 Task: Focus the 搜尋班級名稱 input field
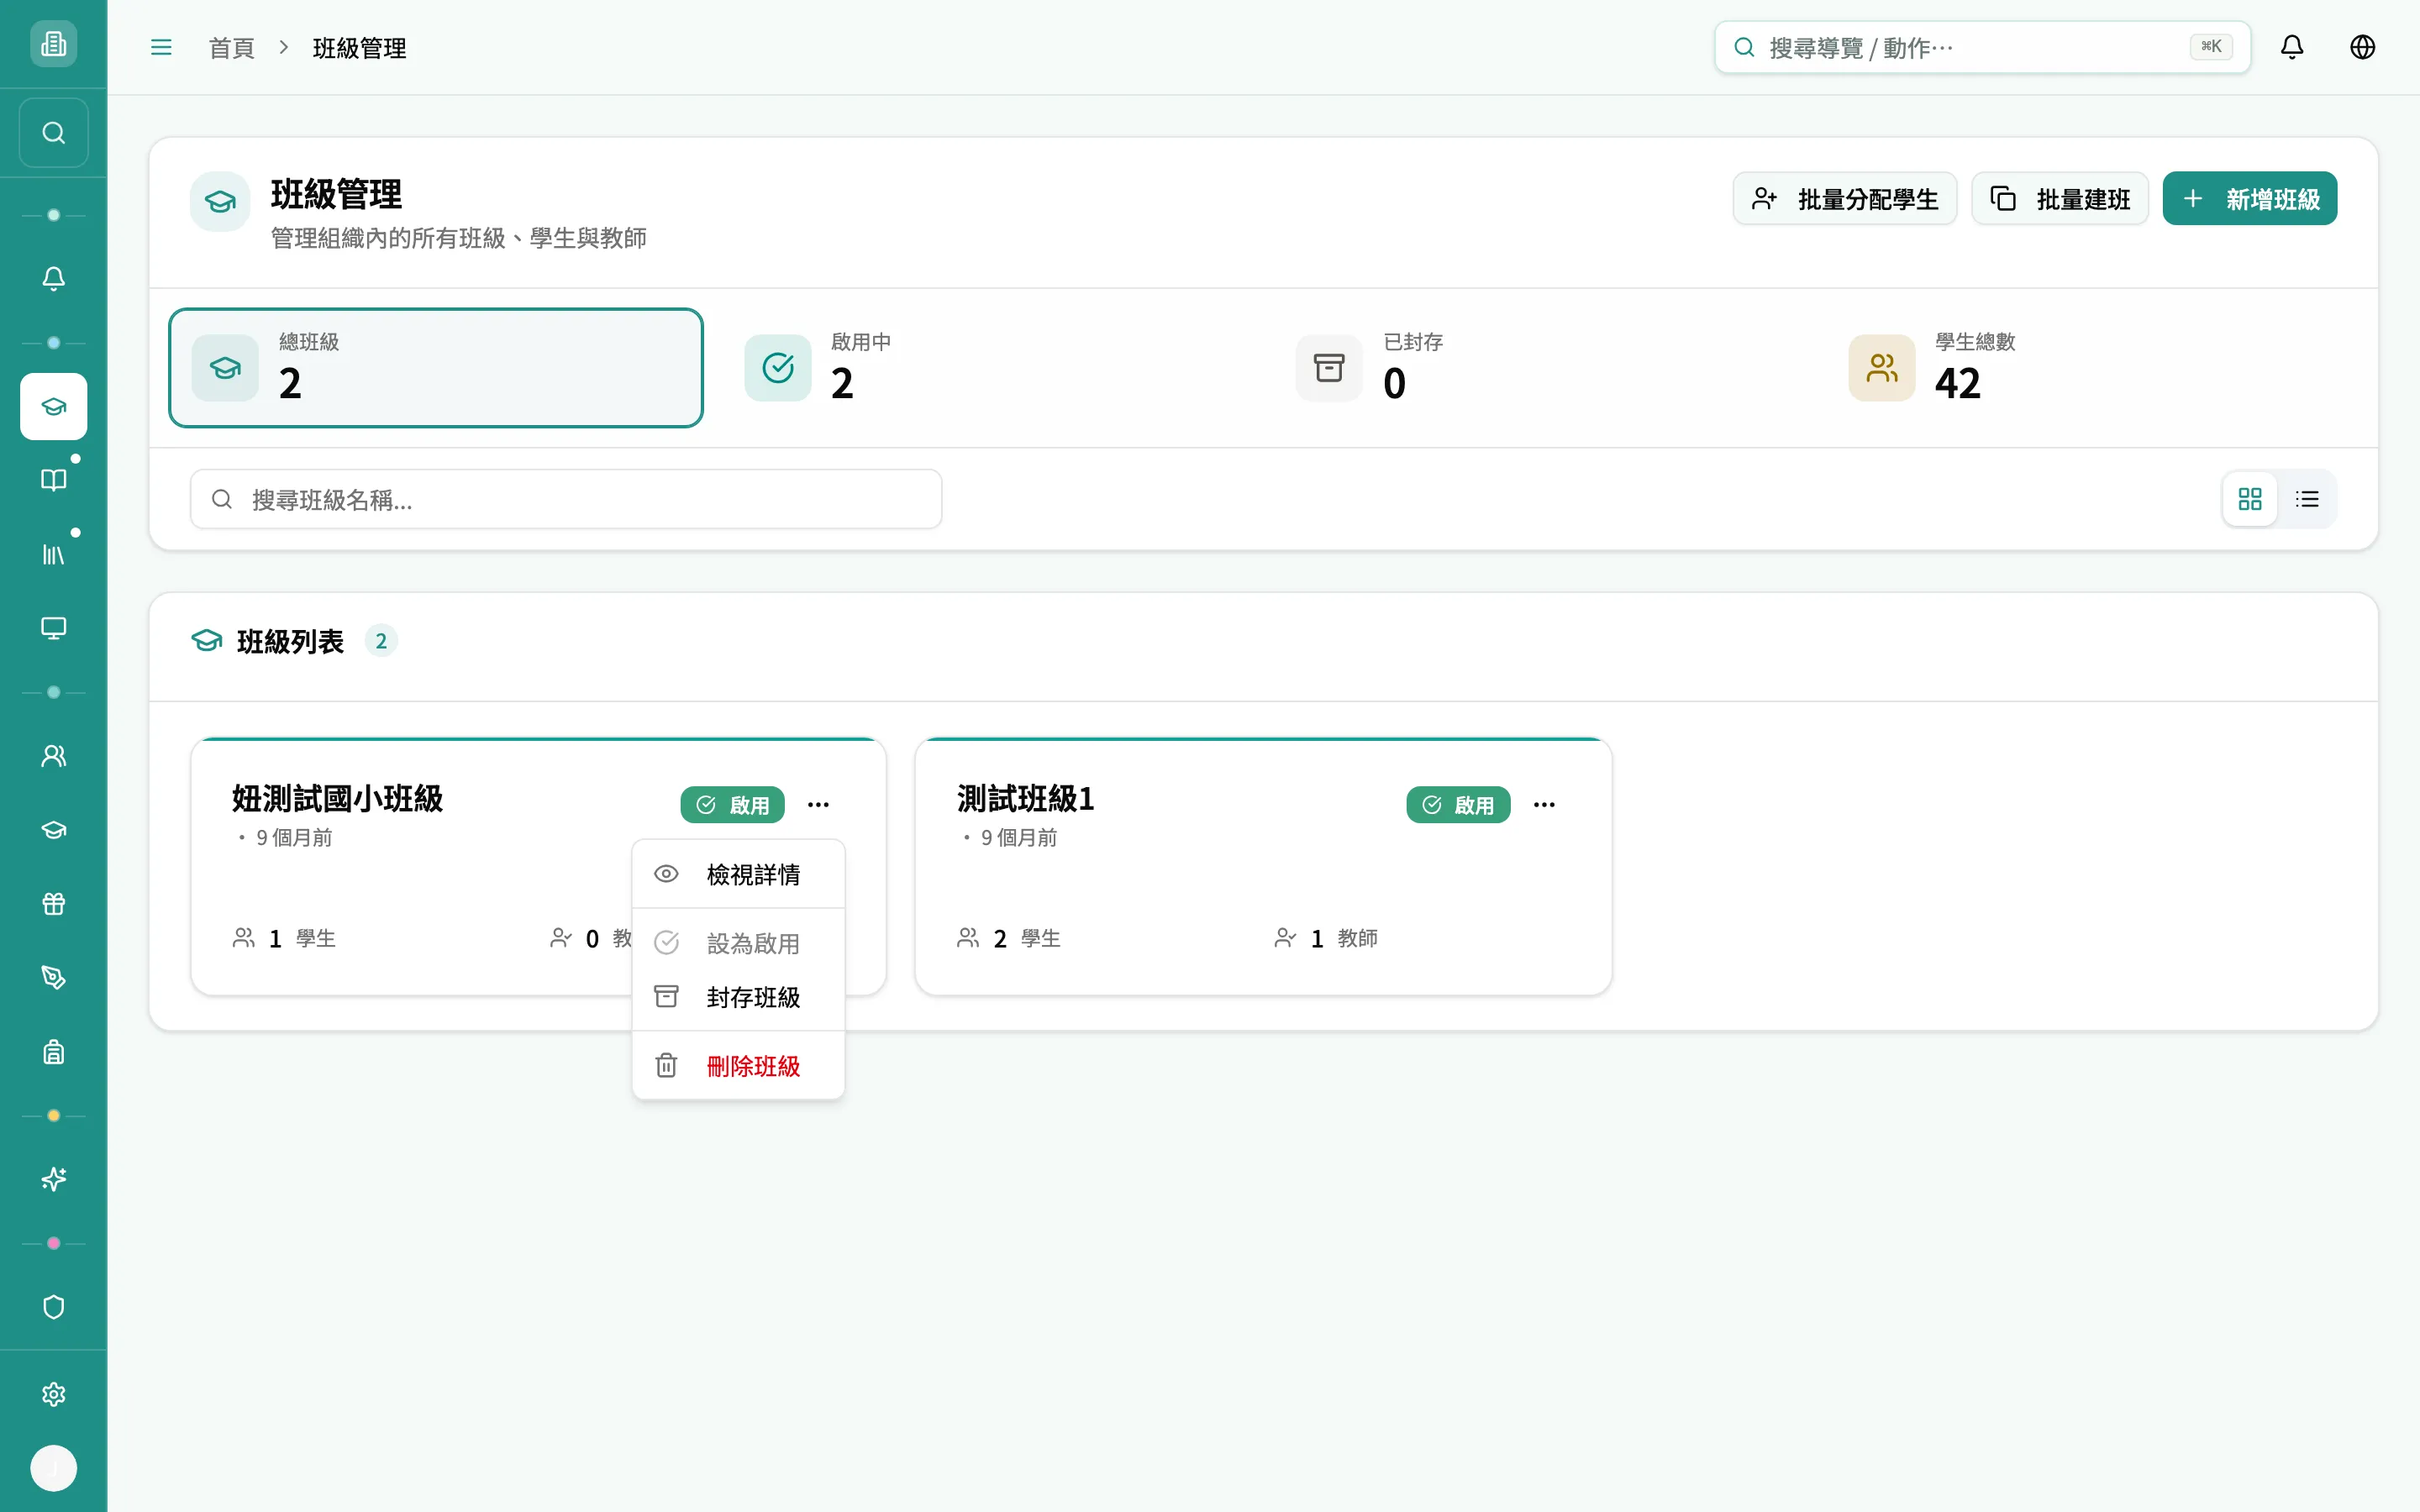click(566, 499)
